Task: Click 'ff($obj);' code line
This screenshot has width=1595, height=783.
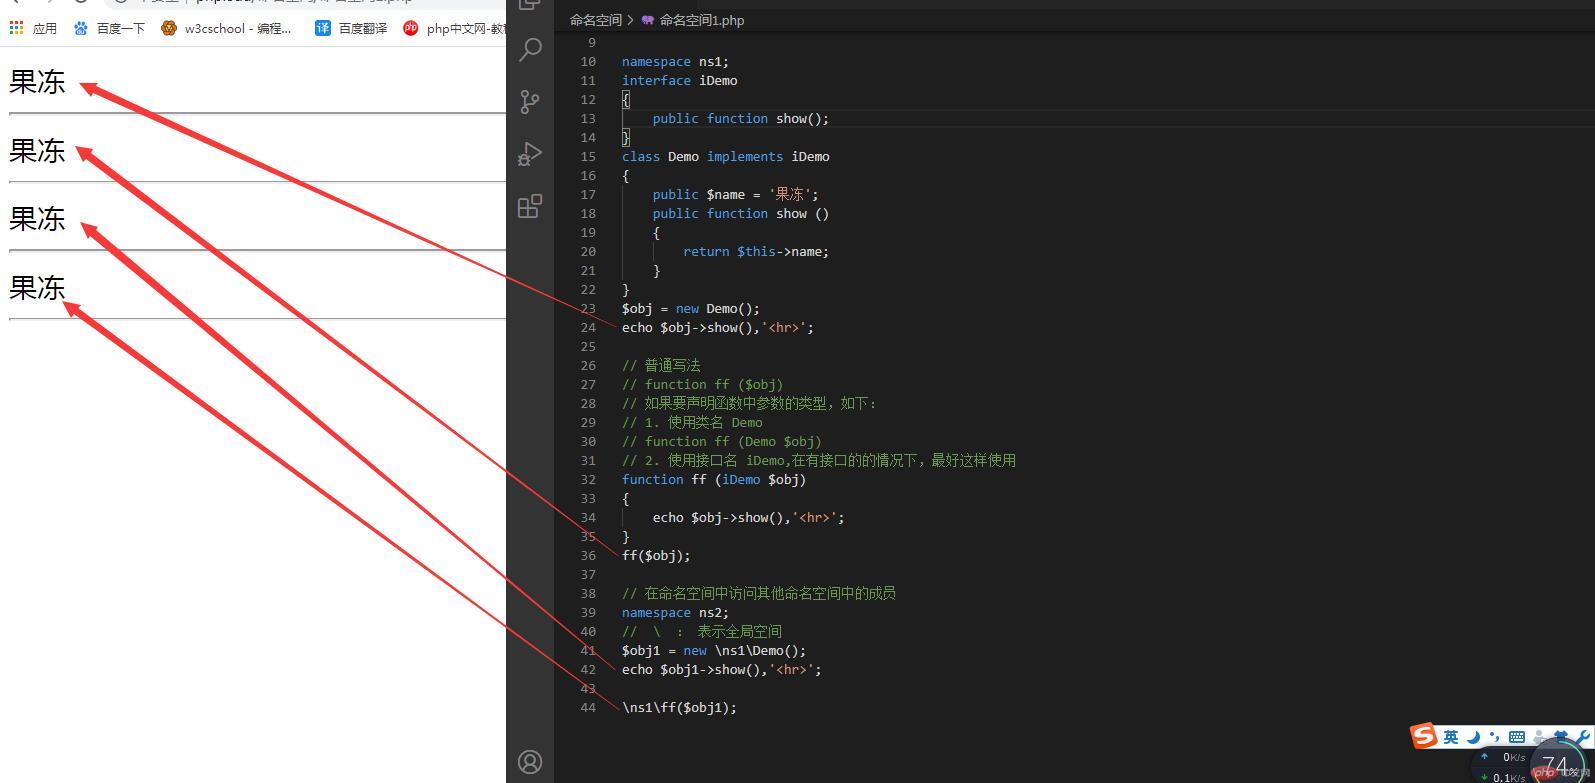Action: click(x=656, y=555)
